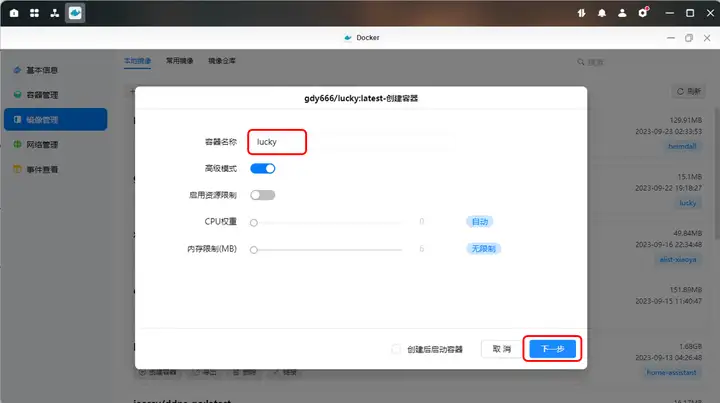The image size is (720, 403).
Task: Click the 内存限制(MB) slider handle
Action: pos(253,250)
